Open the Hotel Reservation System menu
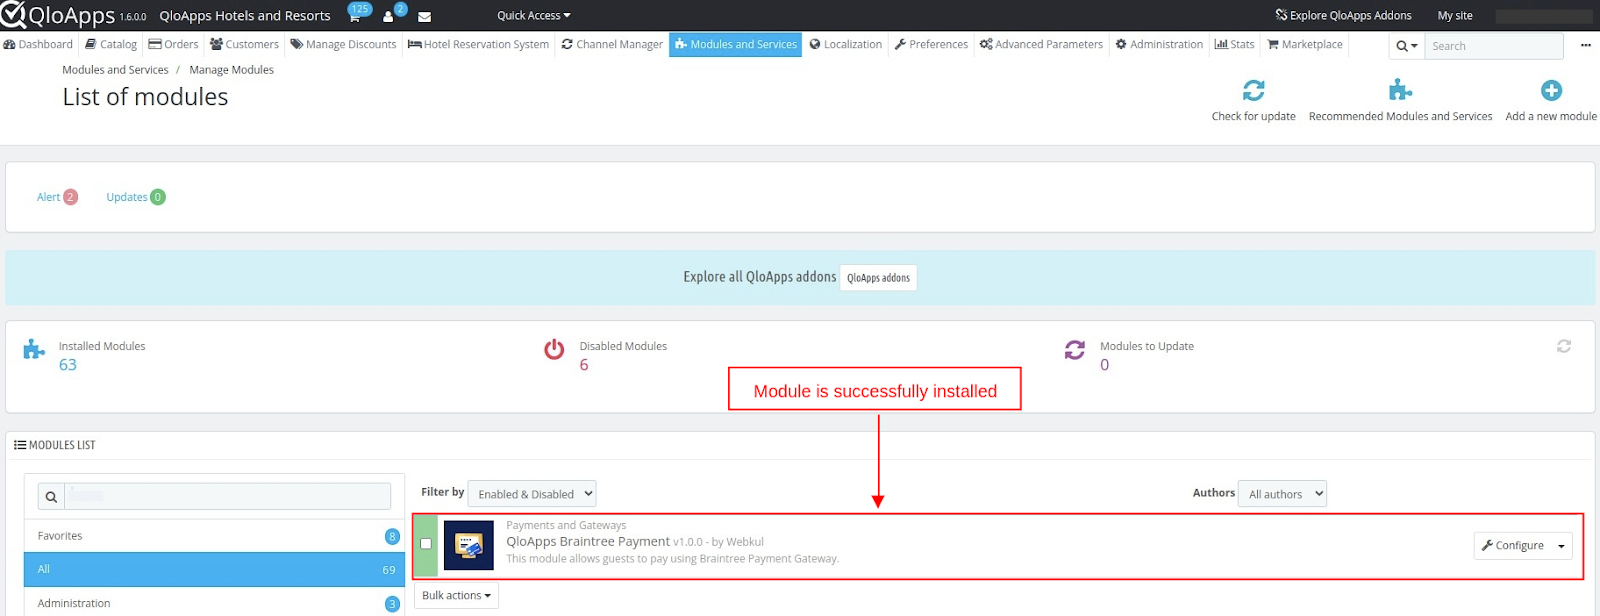Screen dimensions: 1600x616 click(478, 45)
